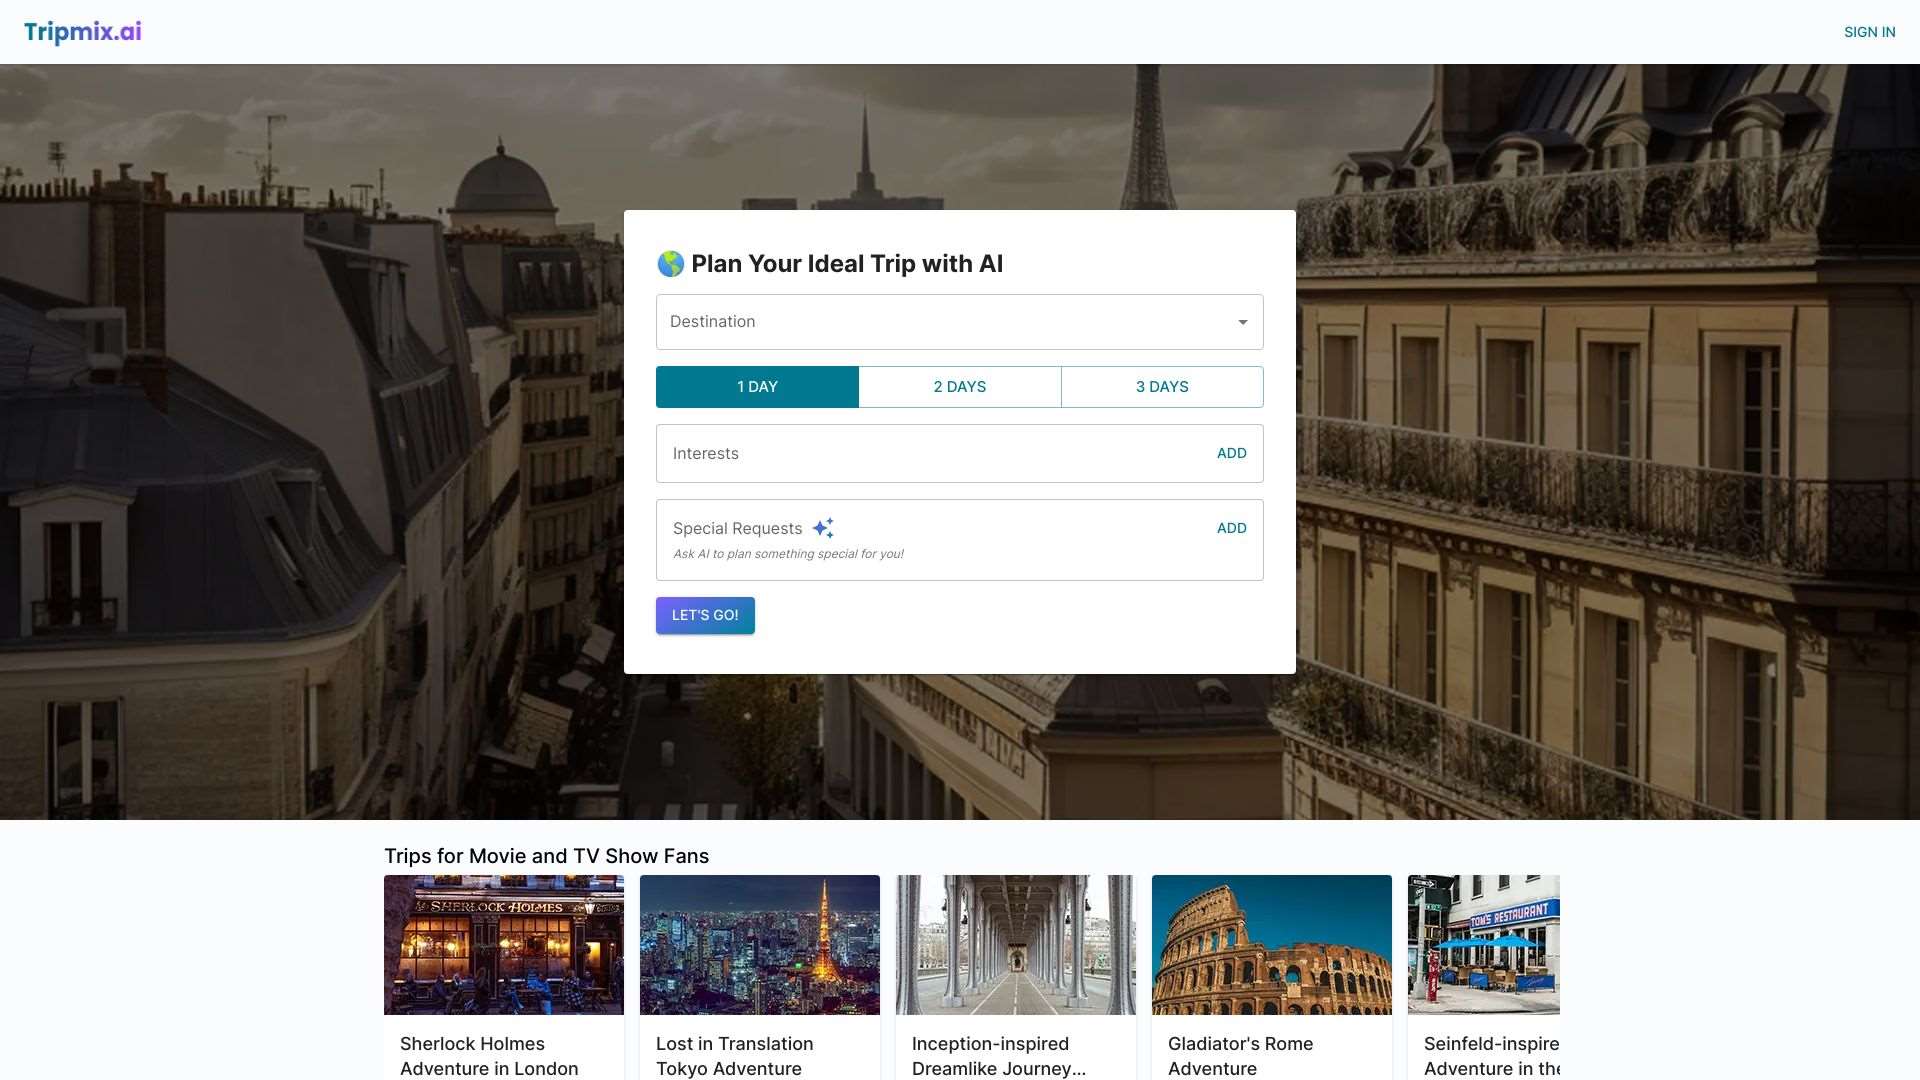Click ADD next to Special Requests
The image size is (1920, 1080).
[x=1231, y=527]
